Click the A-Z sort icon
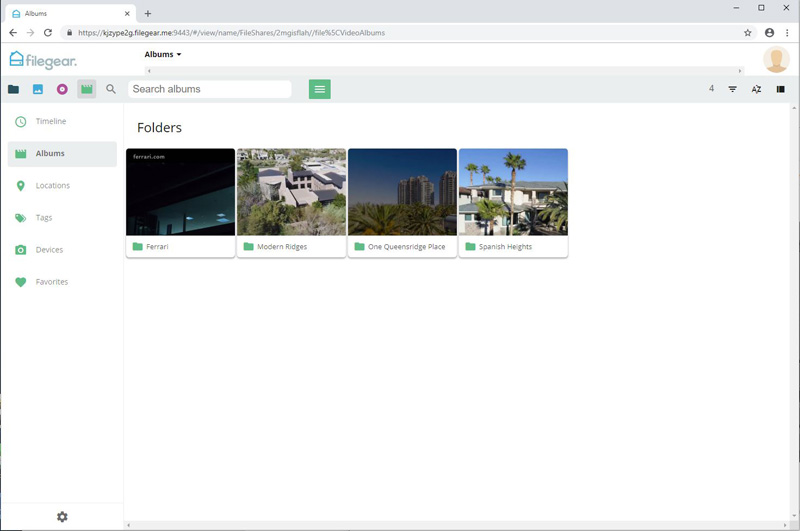 point(756,89)
